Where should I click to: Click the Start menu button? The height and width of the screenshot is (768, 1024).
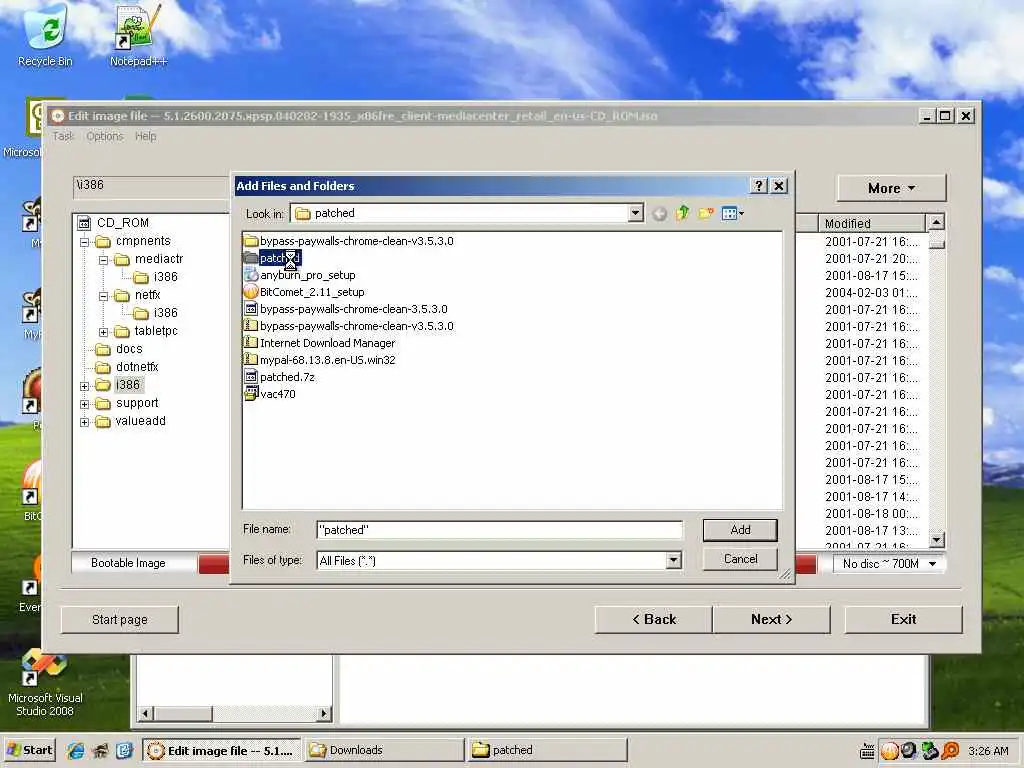[x=29, y=750]
